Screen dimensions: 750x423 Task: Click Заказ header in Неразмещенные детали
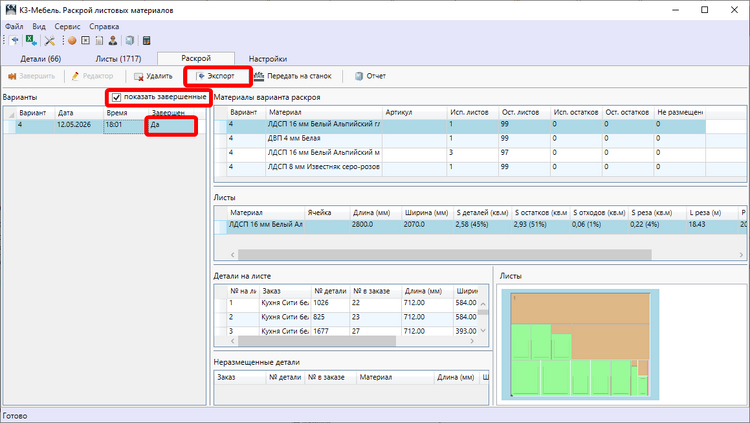pyautogui.click(x=240, y=378)
